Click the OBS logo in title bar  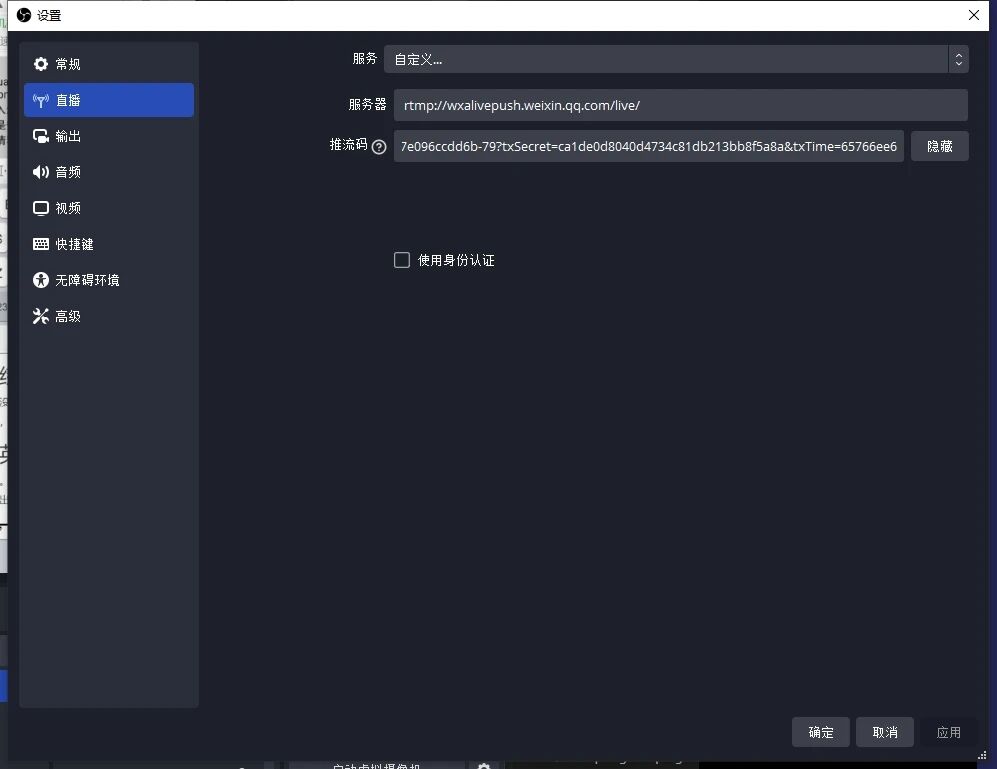pyautogui.click(x=24, y=15)
